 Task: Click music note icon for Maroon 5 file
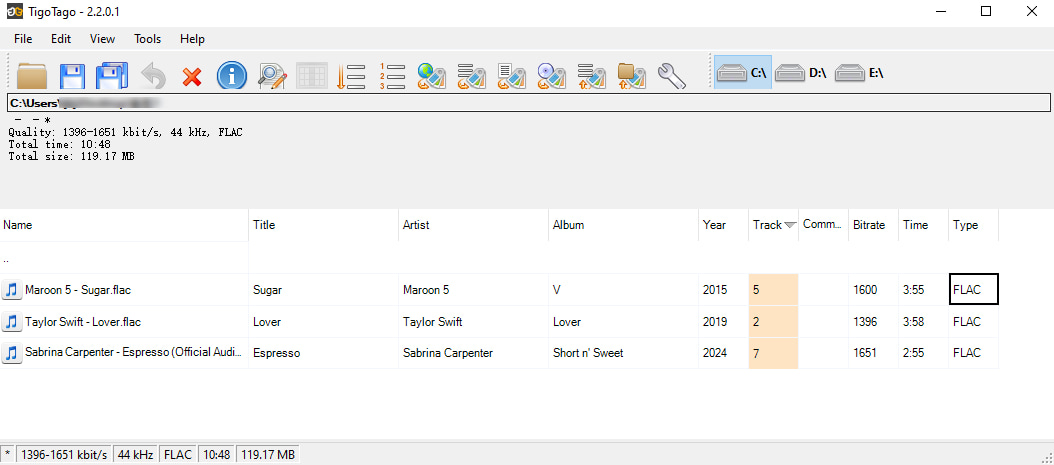coord(11,290)
